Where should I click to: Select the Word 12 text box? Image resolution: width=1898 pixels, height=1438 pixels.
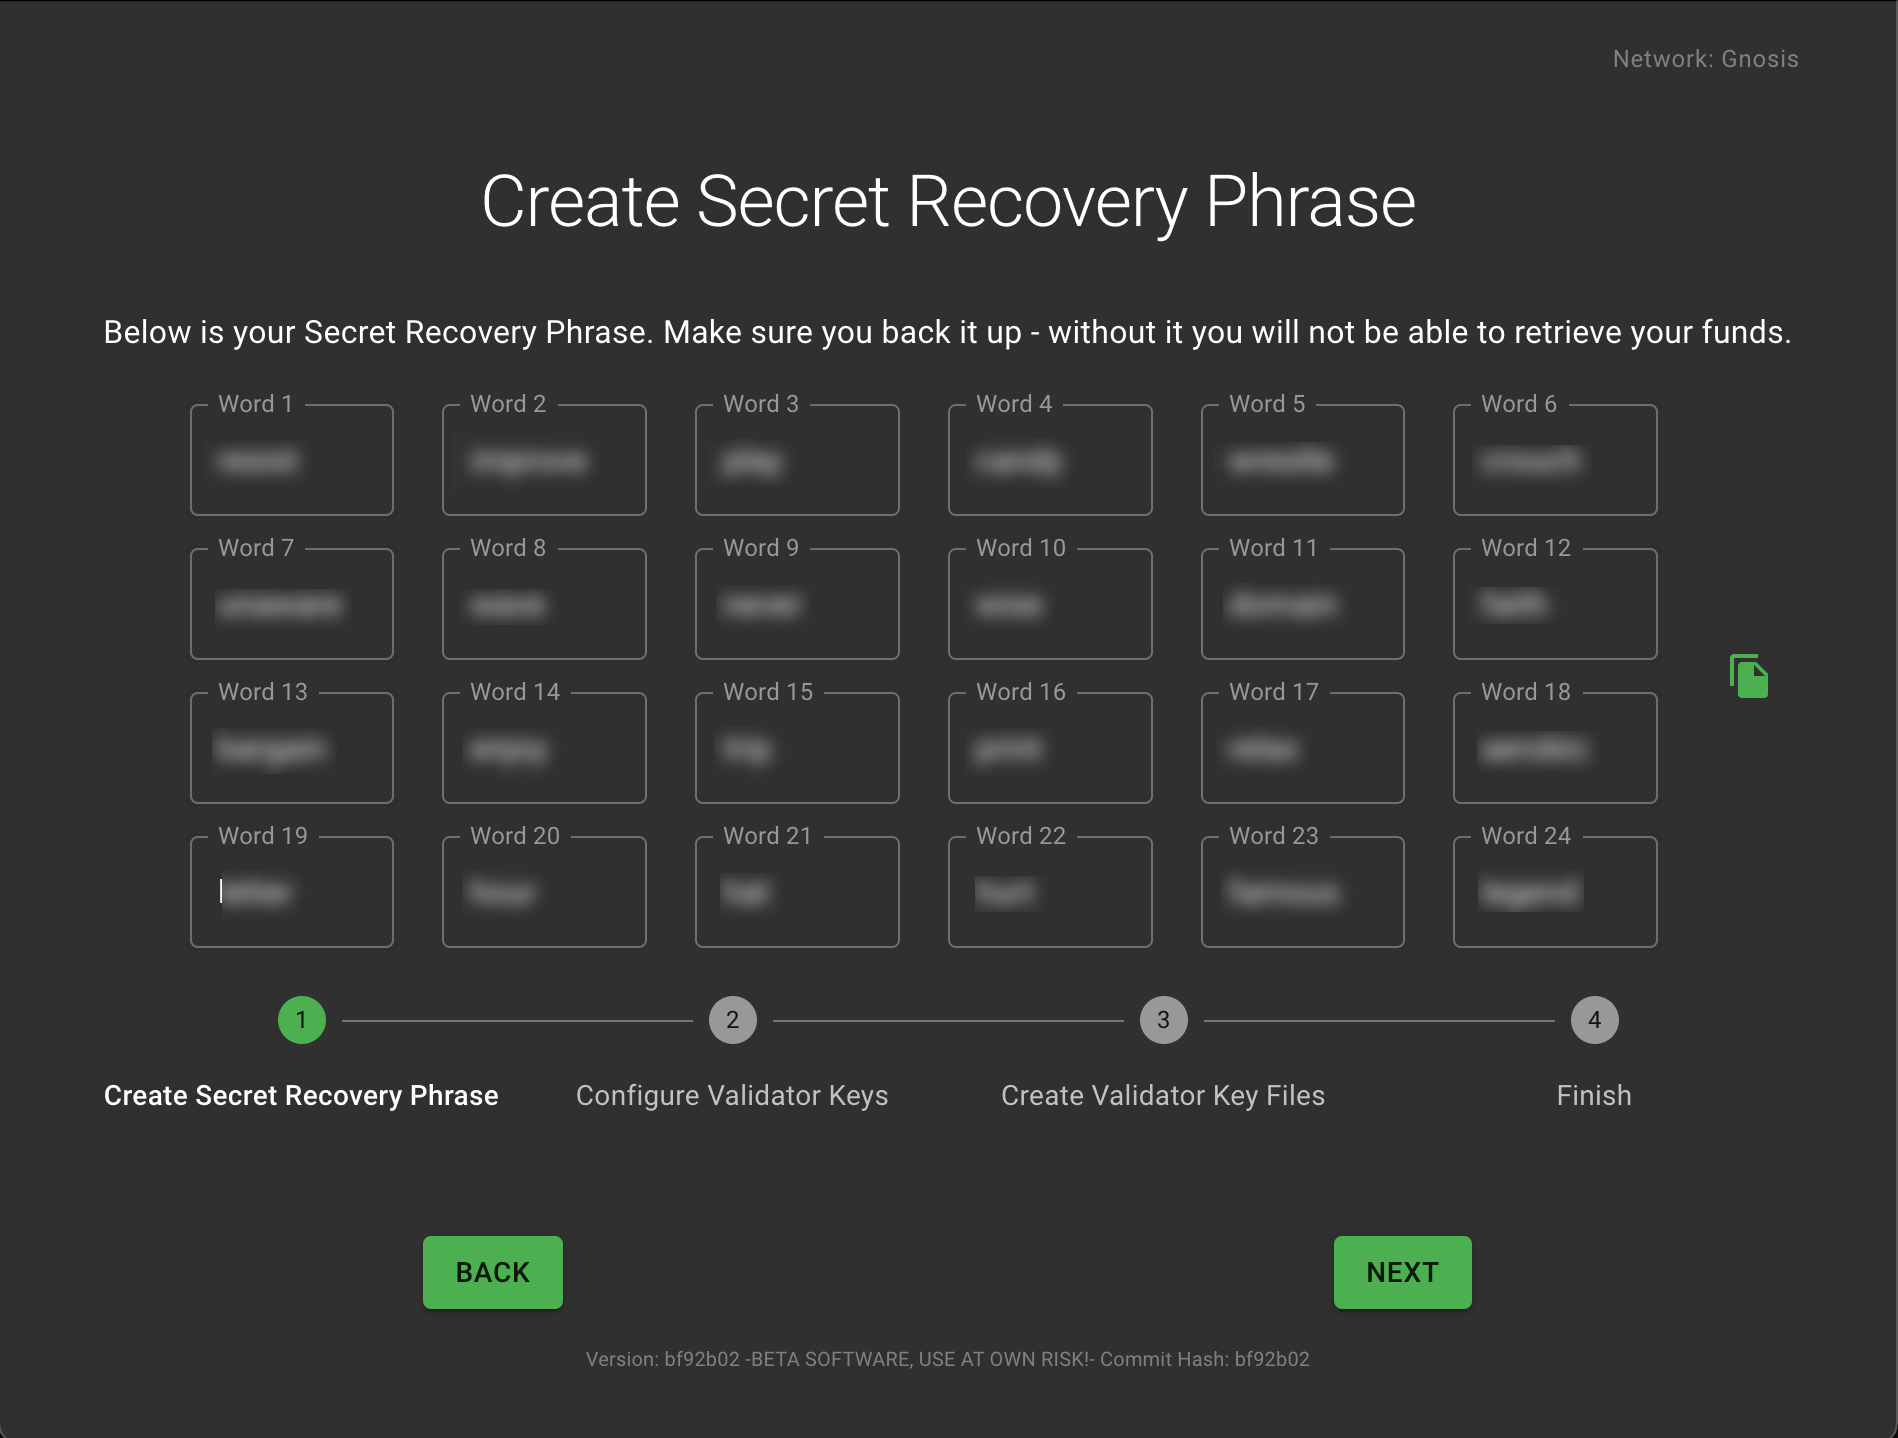[x=1555, y=605]
